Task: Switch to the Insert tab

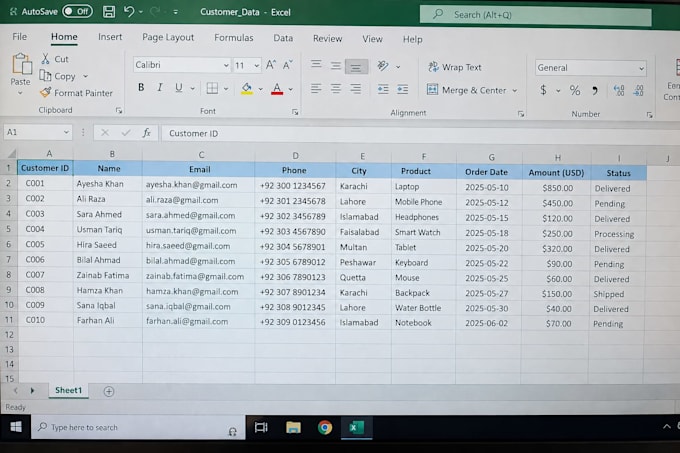Action: point(110,37)
